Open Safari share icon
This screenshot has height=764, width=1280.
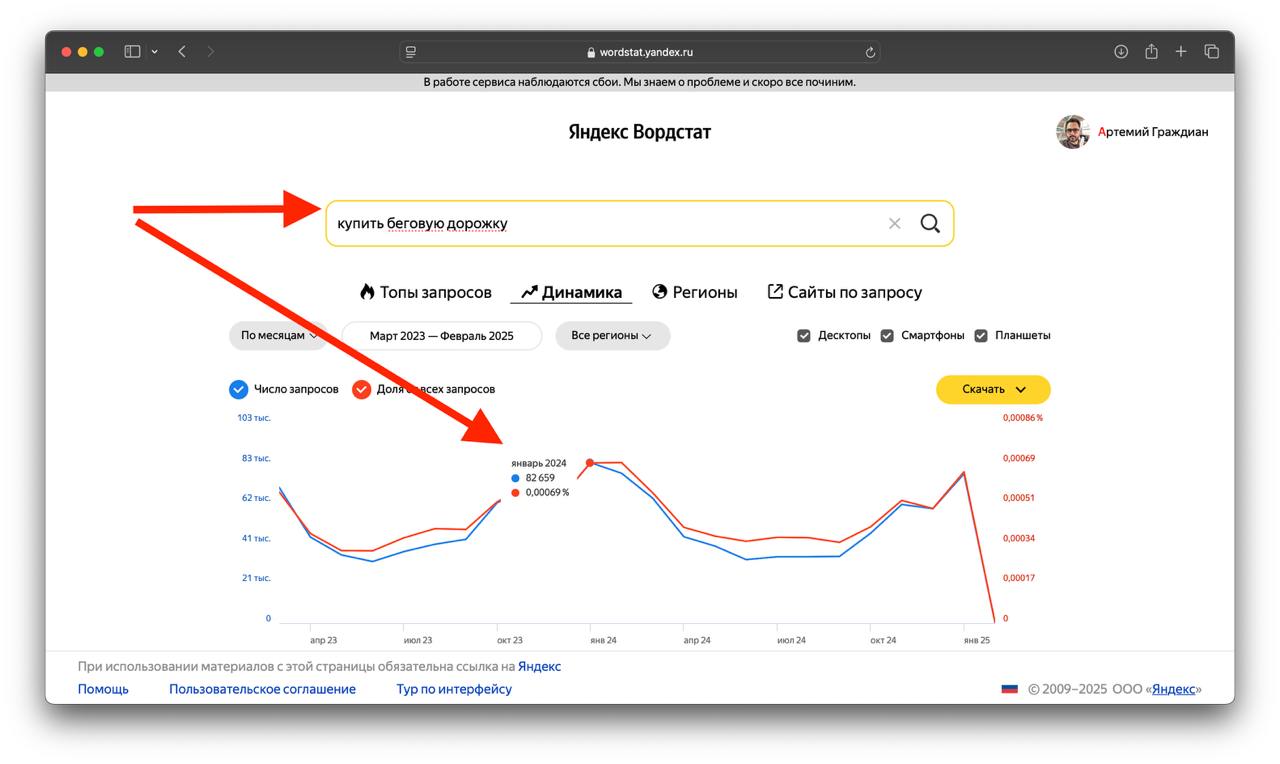coord(1151,51)
